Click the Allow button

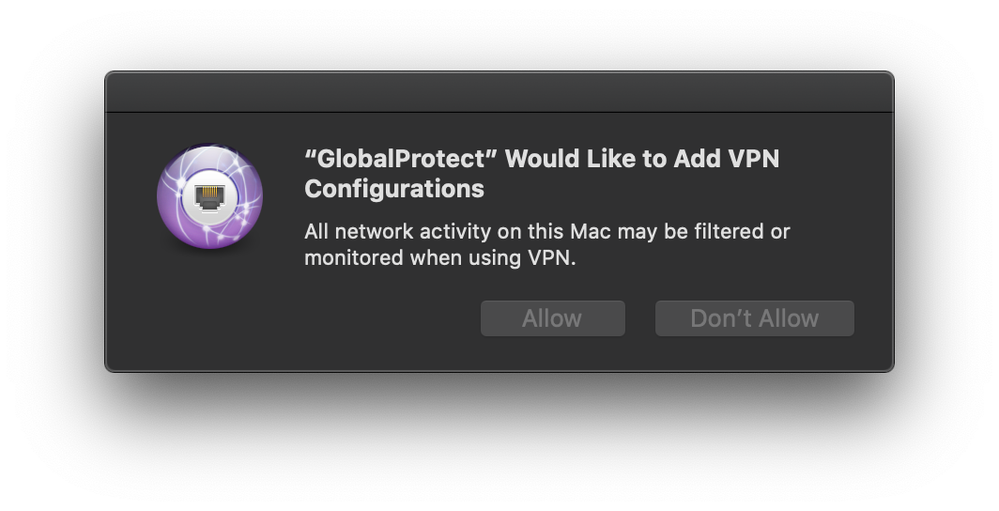[x=552, y=318]
